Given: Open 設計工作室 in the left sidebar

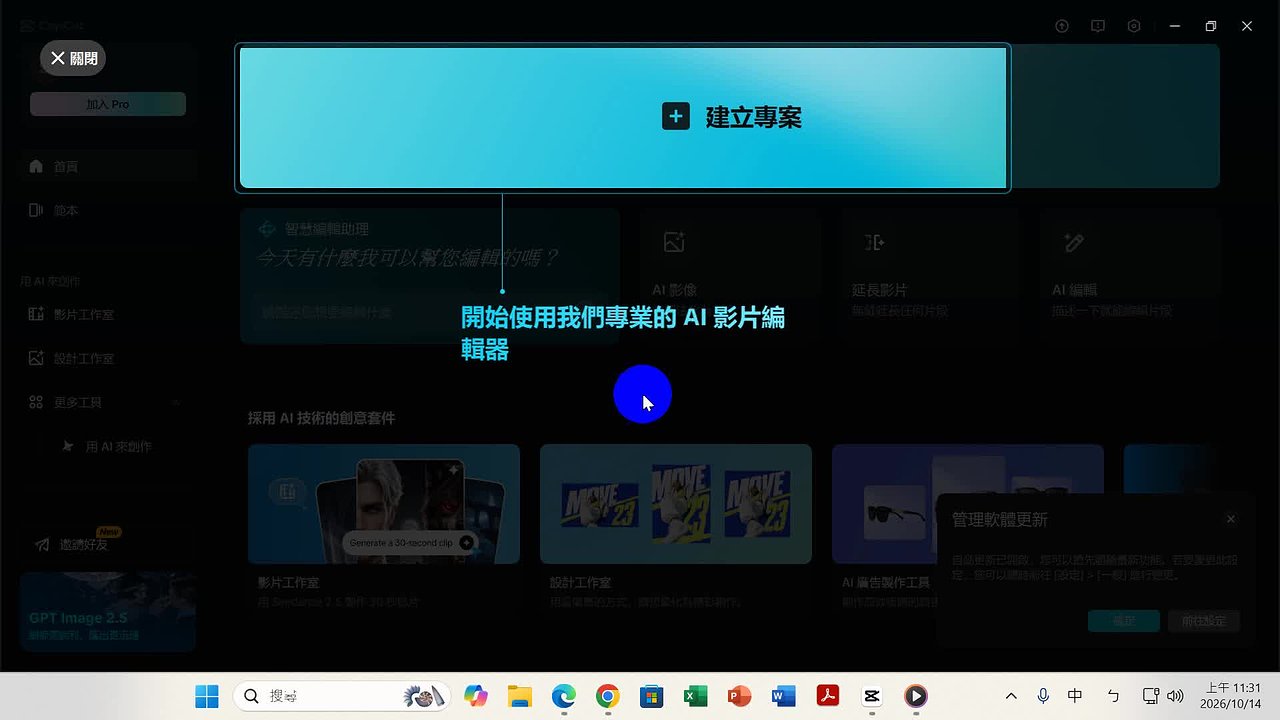Looking at the screenshot, I should [108, 358].
